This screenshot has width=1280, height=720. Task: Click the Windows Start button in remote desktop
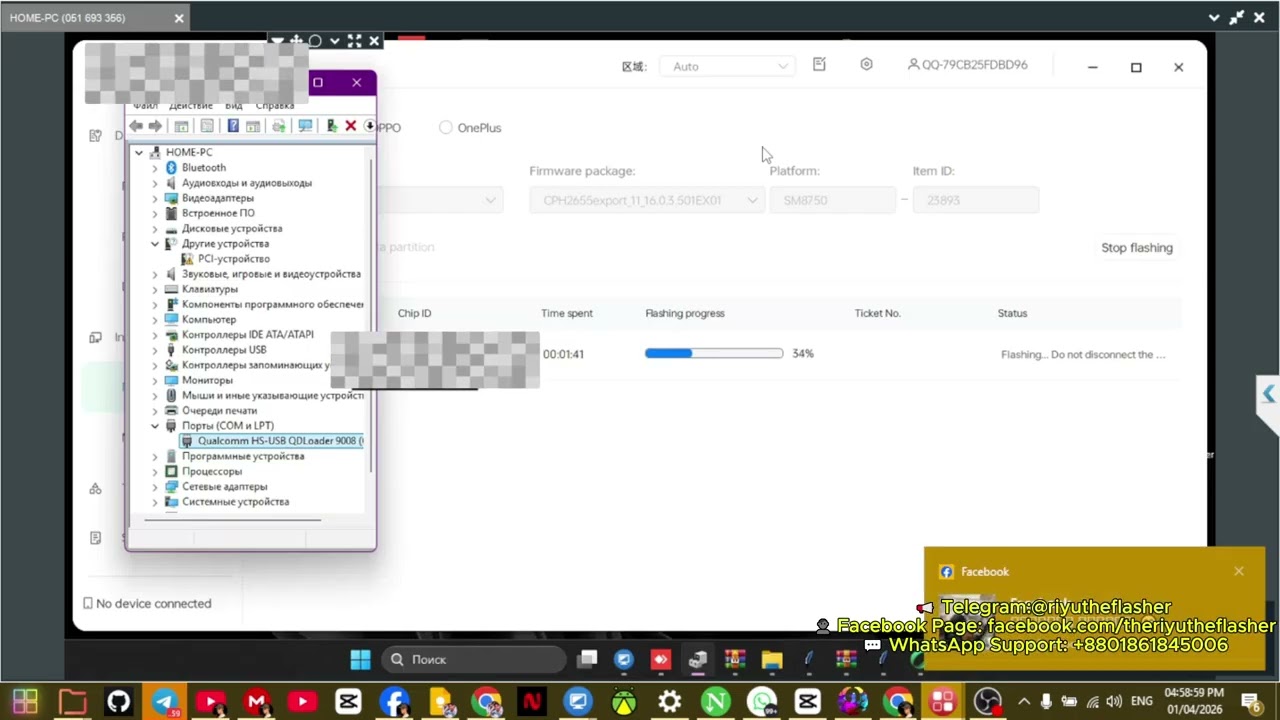360,659
